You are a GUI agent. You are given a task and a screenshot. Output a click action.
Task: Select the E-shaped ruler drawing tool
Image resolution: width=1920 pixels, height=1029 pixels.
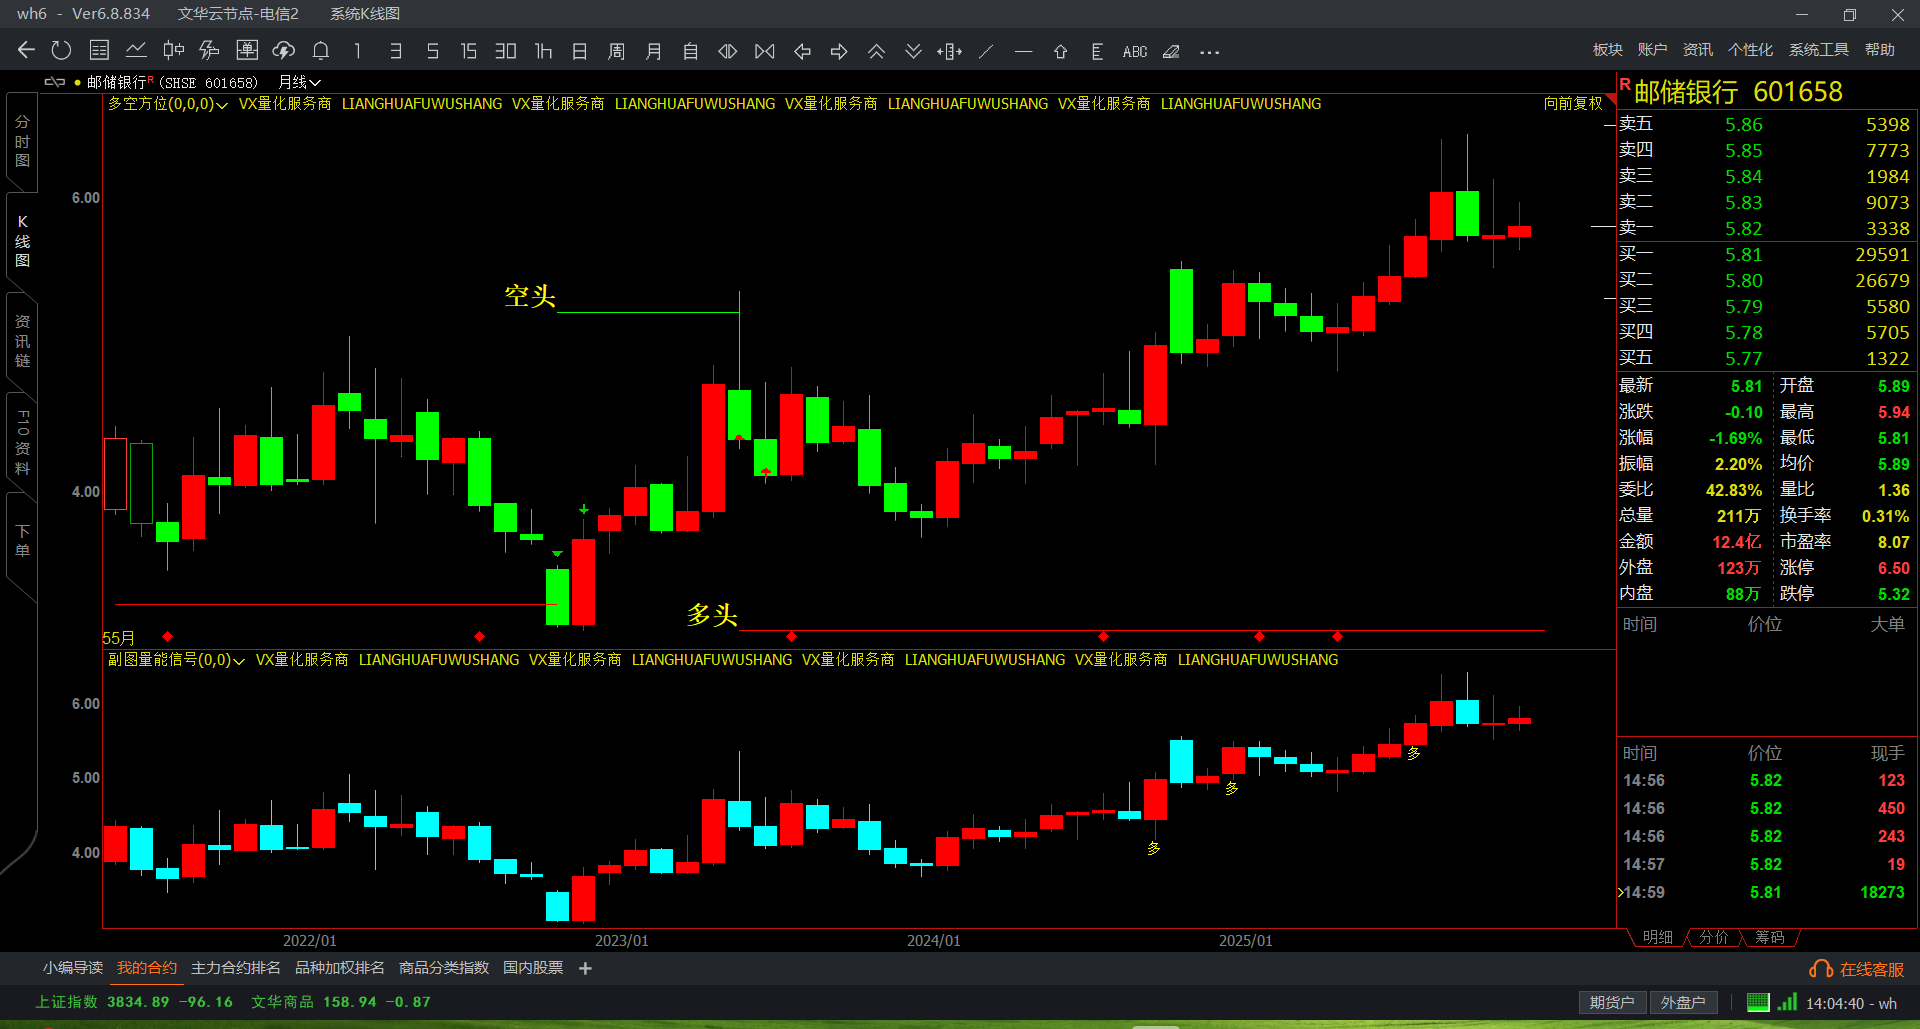click(1097, 51)
